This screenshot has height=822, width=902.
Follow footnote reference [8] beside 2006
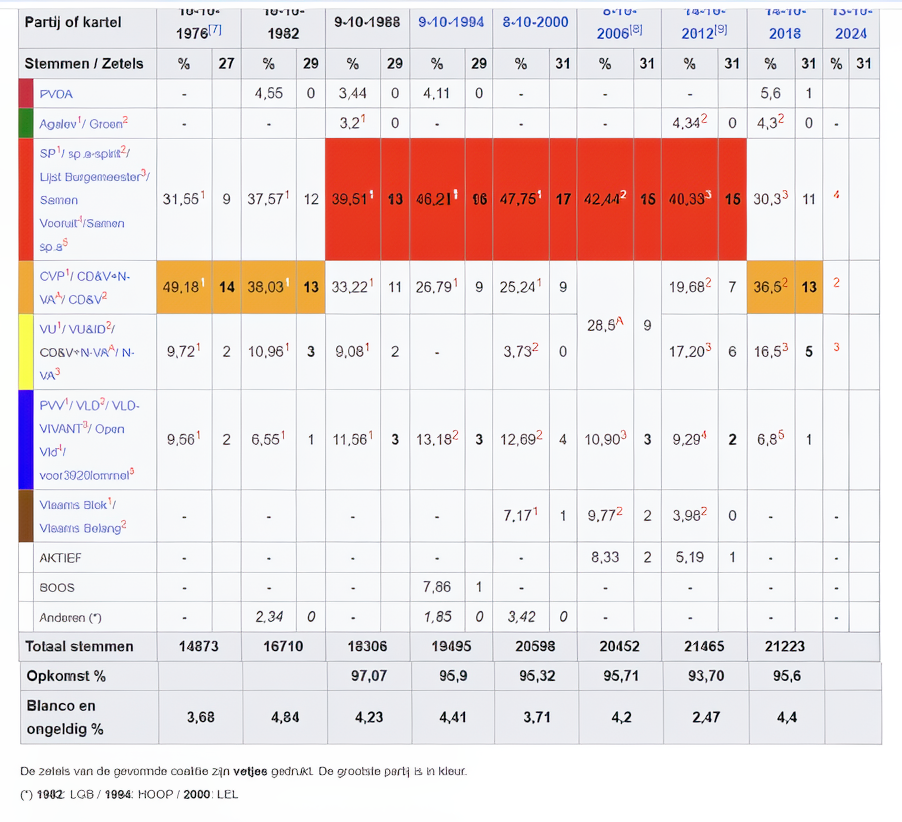[635, 29]
